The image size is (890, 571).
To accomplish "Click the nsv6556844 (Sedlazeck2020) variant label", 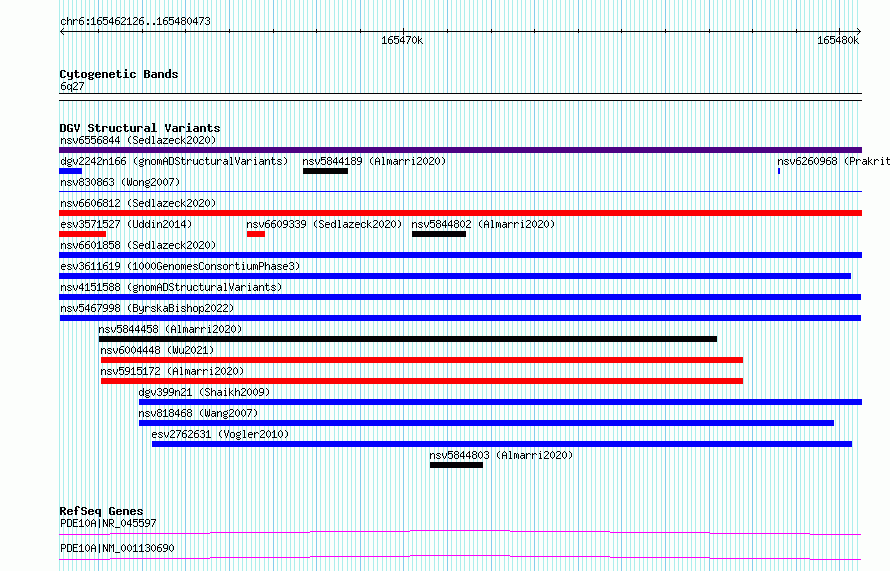I will (138, 140).
